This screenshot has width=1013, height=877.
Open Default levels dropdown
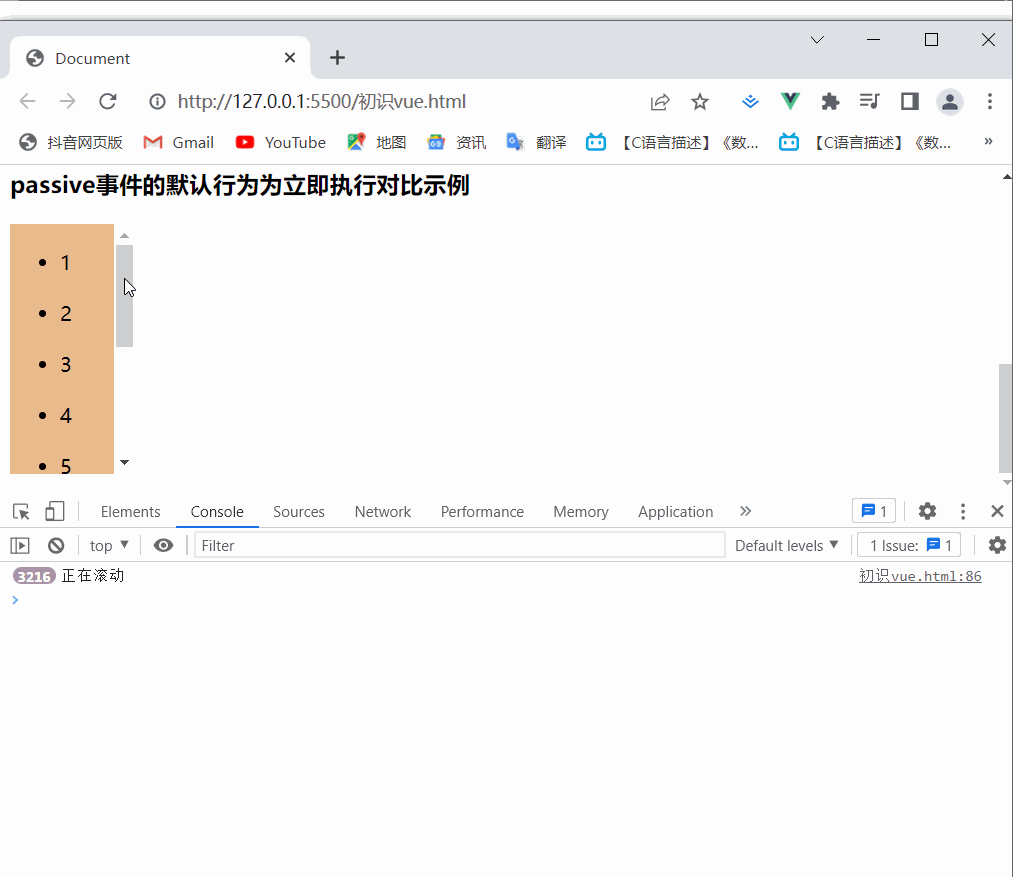[x=786, y=545]
